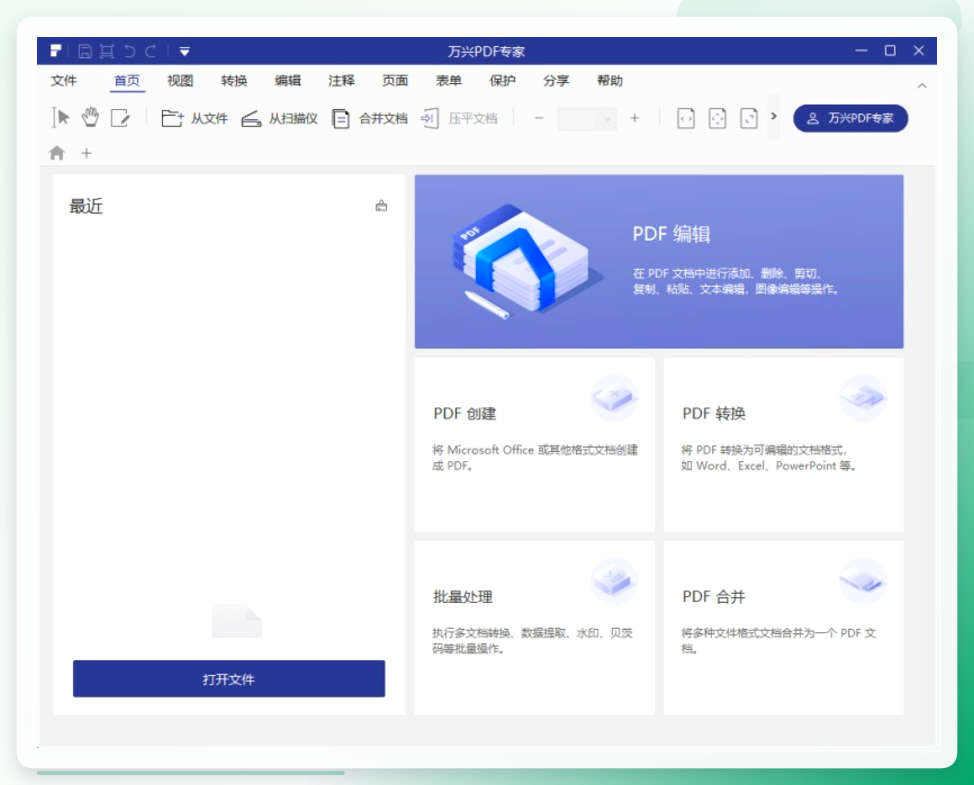Image resolution: width=974 pixels, height=785 pixels.
Task: Click the fit page icon
Action: [x=717, y=118]
